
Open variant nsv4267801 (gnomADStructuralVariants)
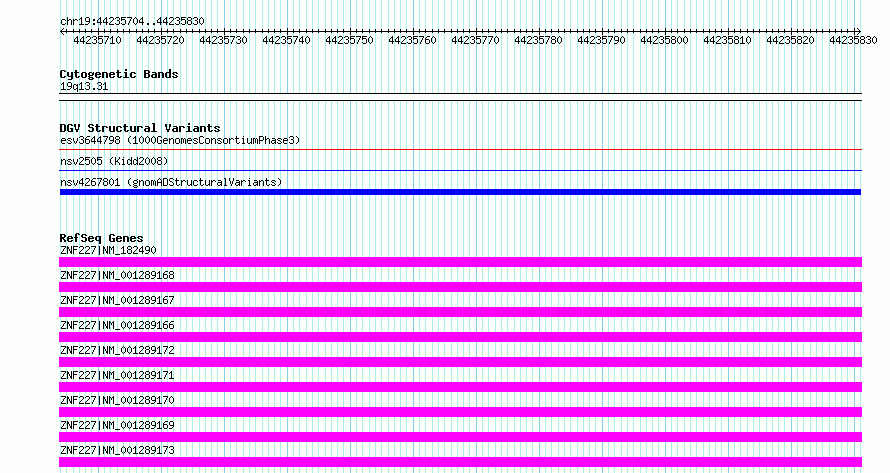click(x=171, y=182)
